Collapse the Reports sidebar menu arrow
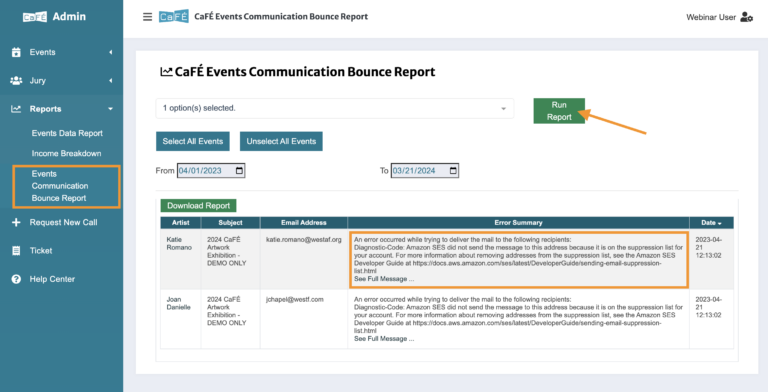768x392 pixels. pos(111,109)
